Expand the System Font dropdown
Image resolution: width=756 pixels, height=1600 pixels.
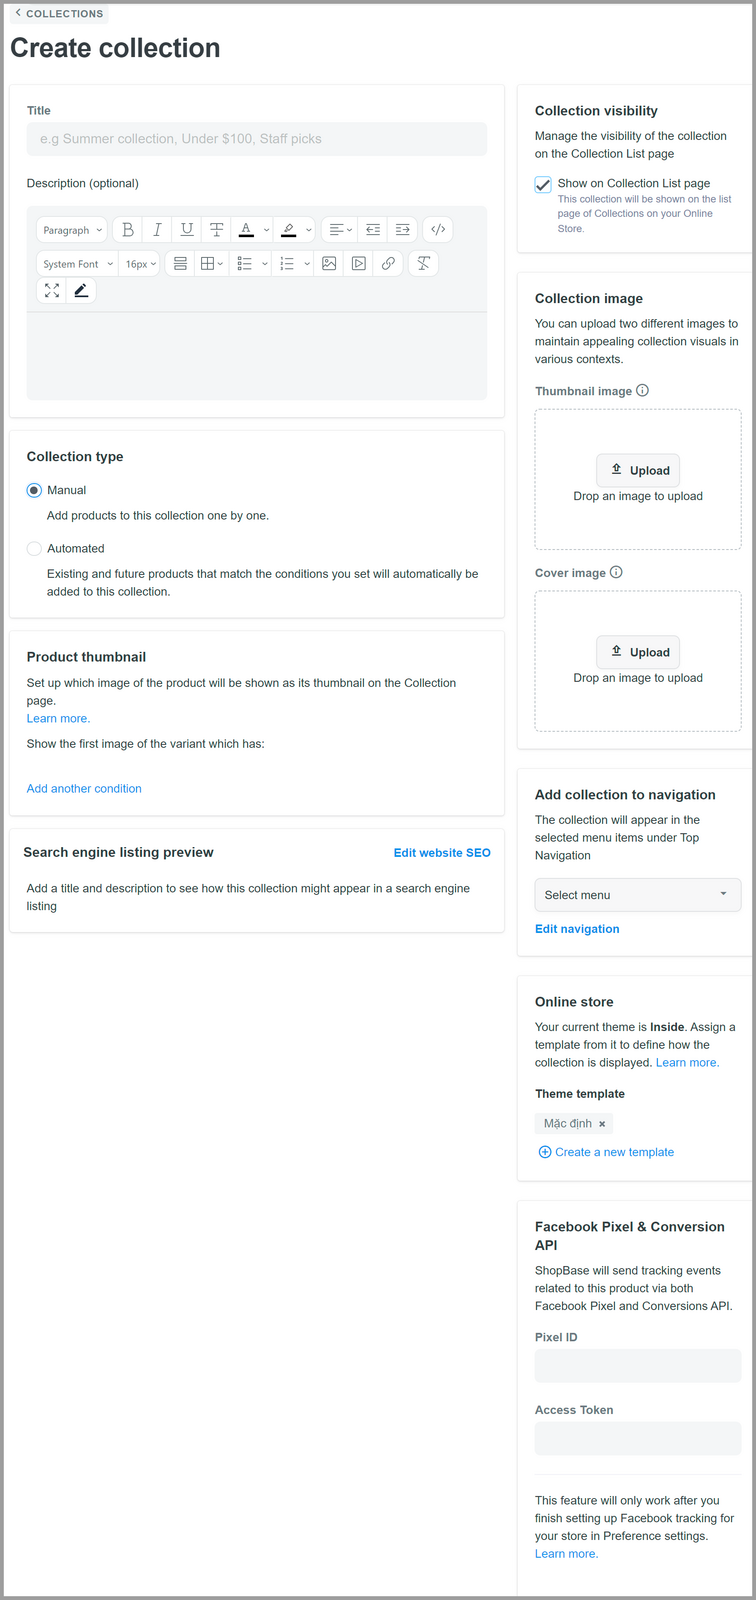78,264
